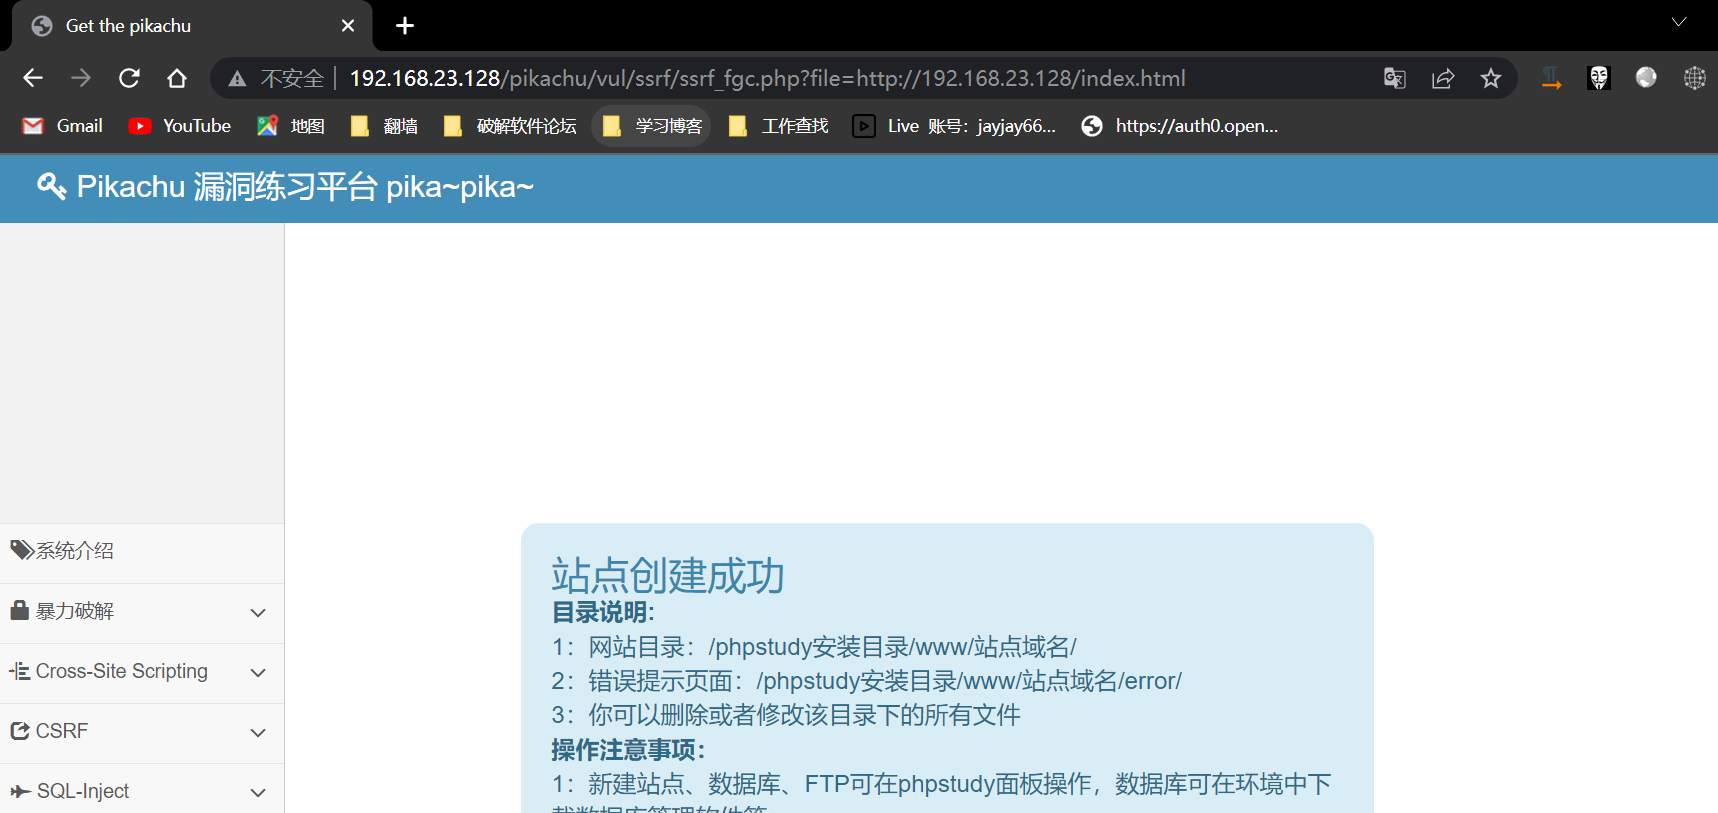The height and width of the screenshot is (813, 1718).
Task: Expand the Cross-Site Scripting menu
Action: [x=141, y=672]
